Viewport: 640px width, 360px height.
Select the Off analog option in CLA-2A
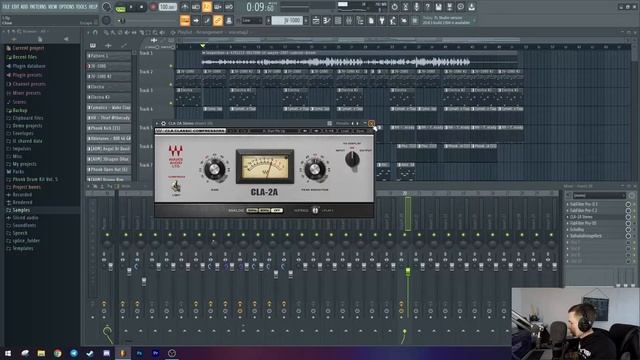click(x=277, y=211)
